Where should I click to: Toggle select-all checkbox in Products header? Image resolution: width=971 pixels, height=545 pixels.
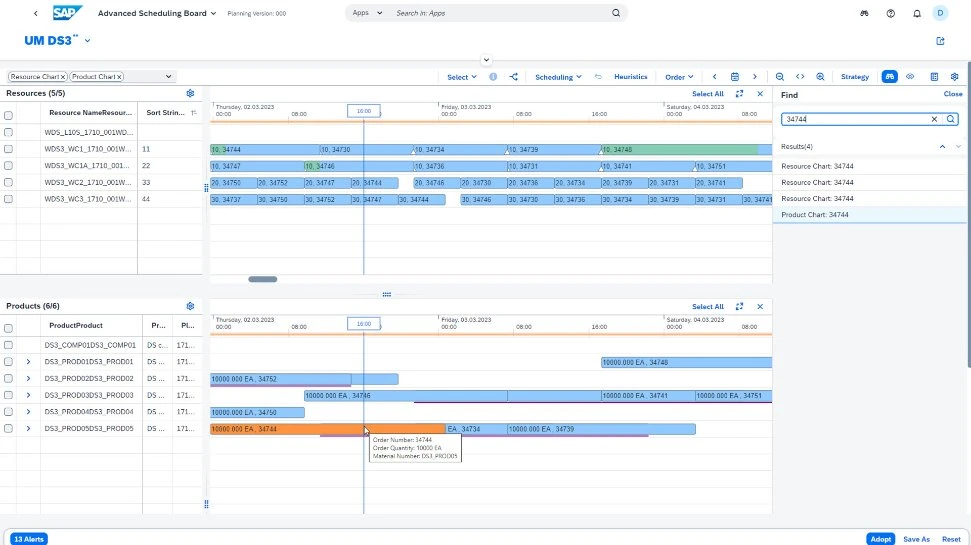tap(9, 326)
